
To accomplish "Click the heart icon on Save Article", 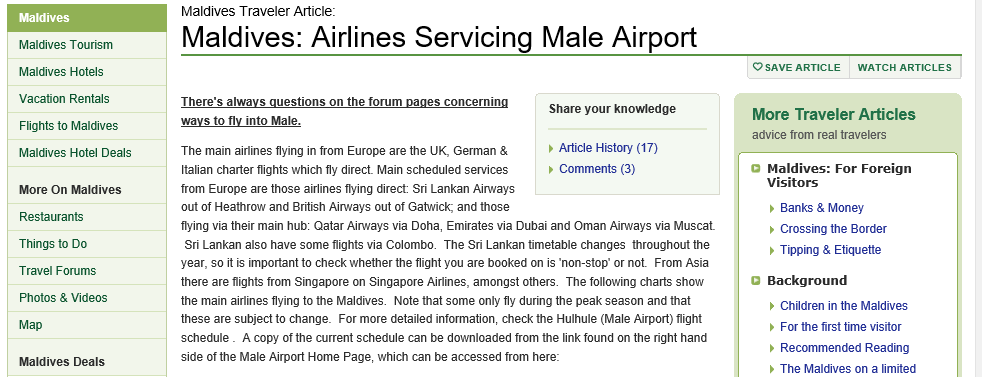I will pyautogui.click(x=757, y=67).
